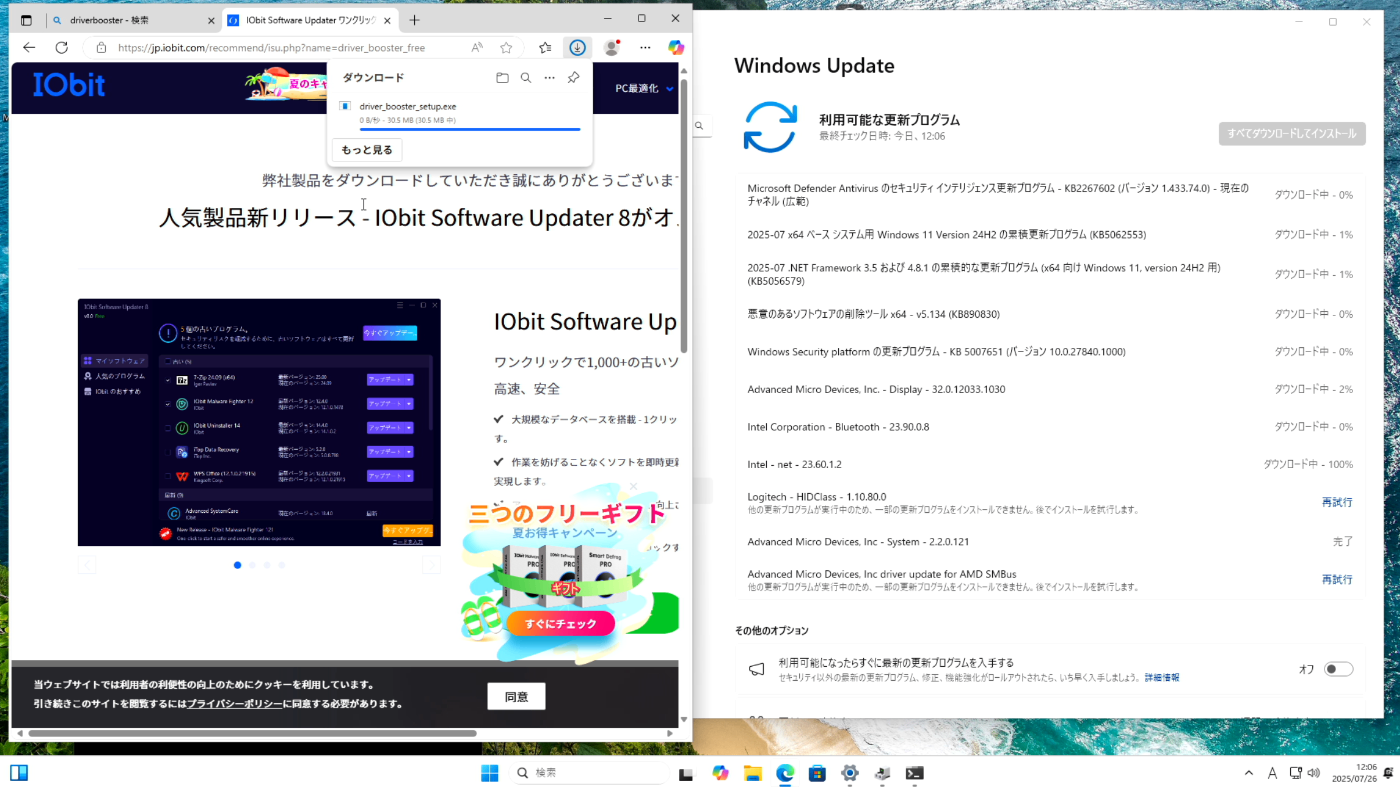The width and height of the screenshot is (1400, 787).
Task: Click もっと見る button in downloads
Action: pyautogui.click(x=367, y=150)
